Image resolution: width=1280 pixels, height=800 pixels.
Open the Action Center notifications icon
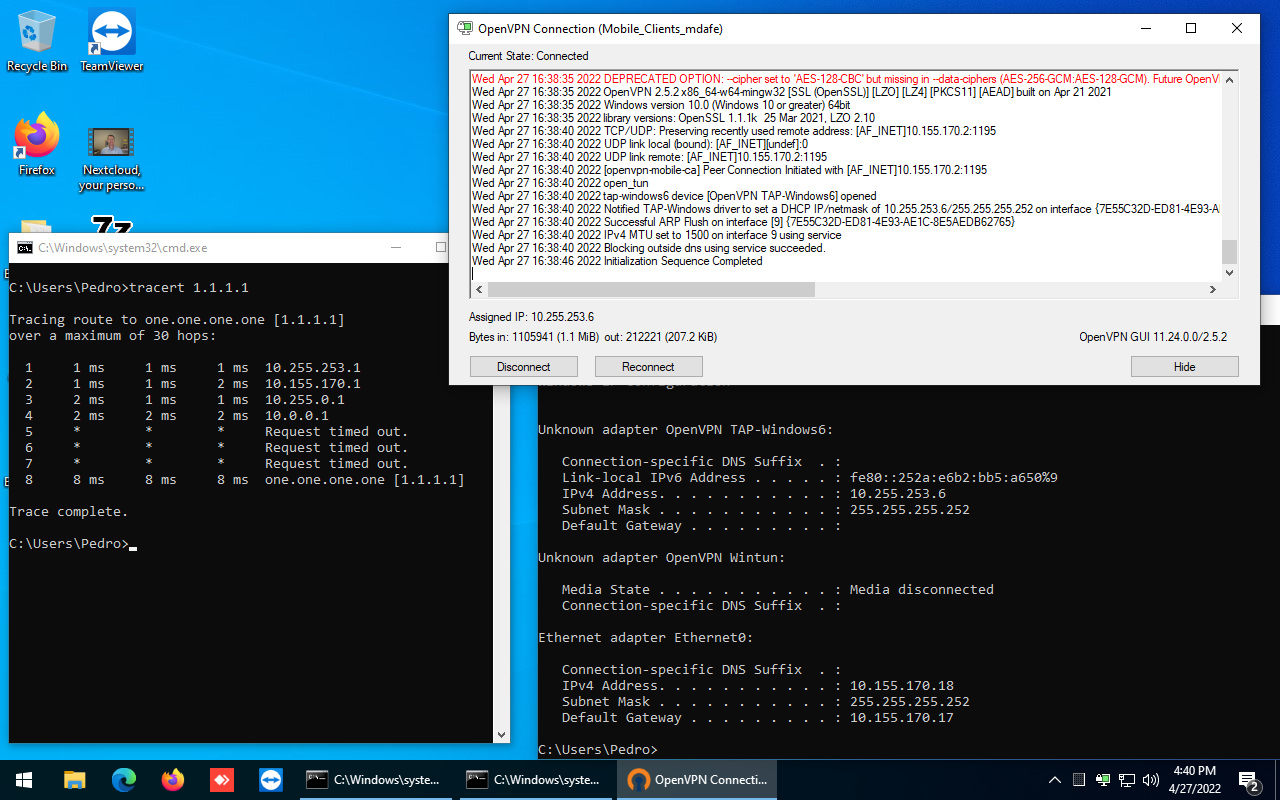pos(1248,780)
